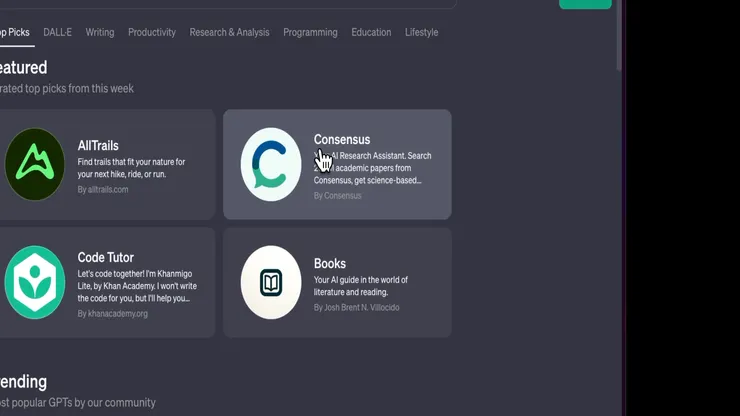
Task: Switch to the Top Picks tab
Action: [15, 32]
